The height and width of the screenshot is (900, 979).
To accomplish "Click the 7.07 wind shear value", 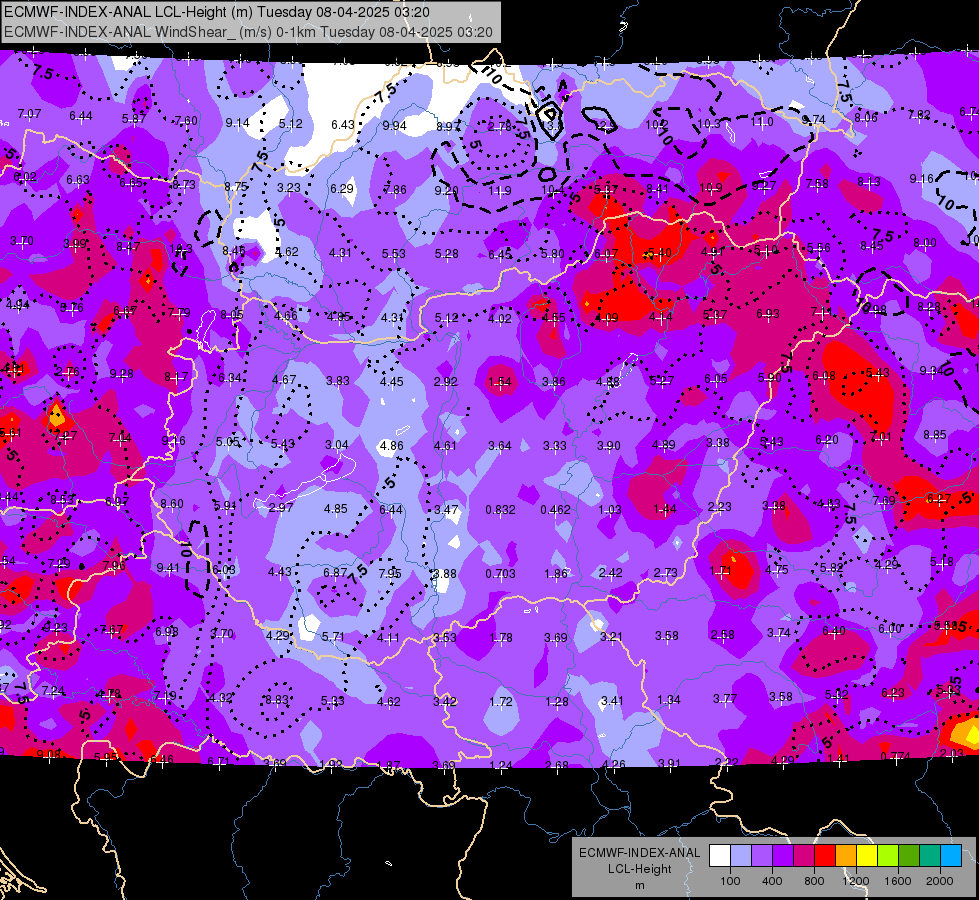I will click(29, 114).
